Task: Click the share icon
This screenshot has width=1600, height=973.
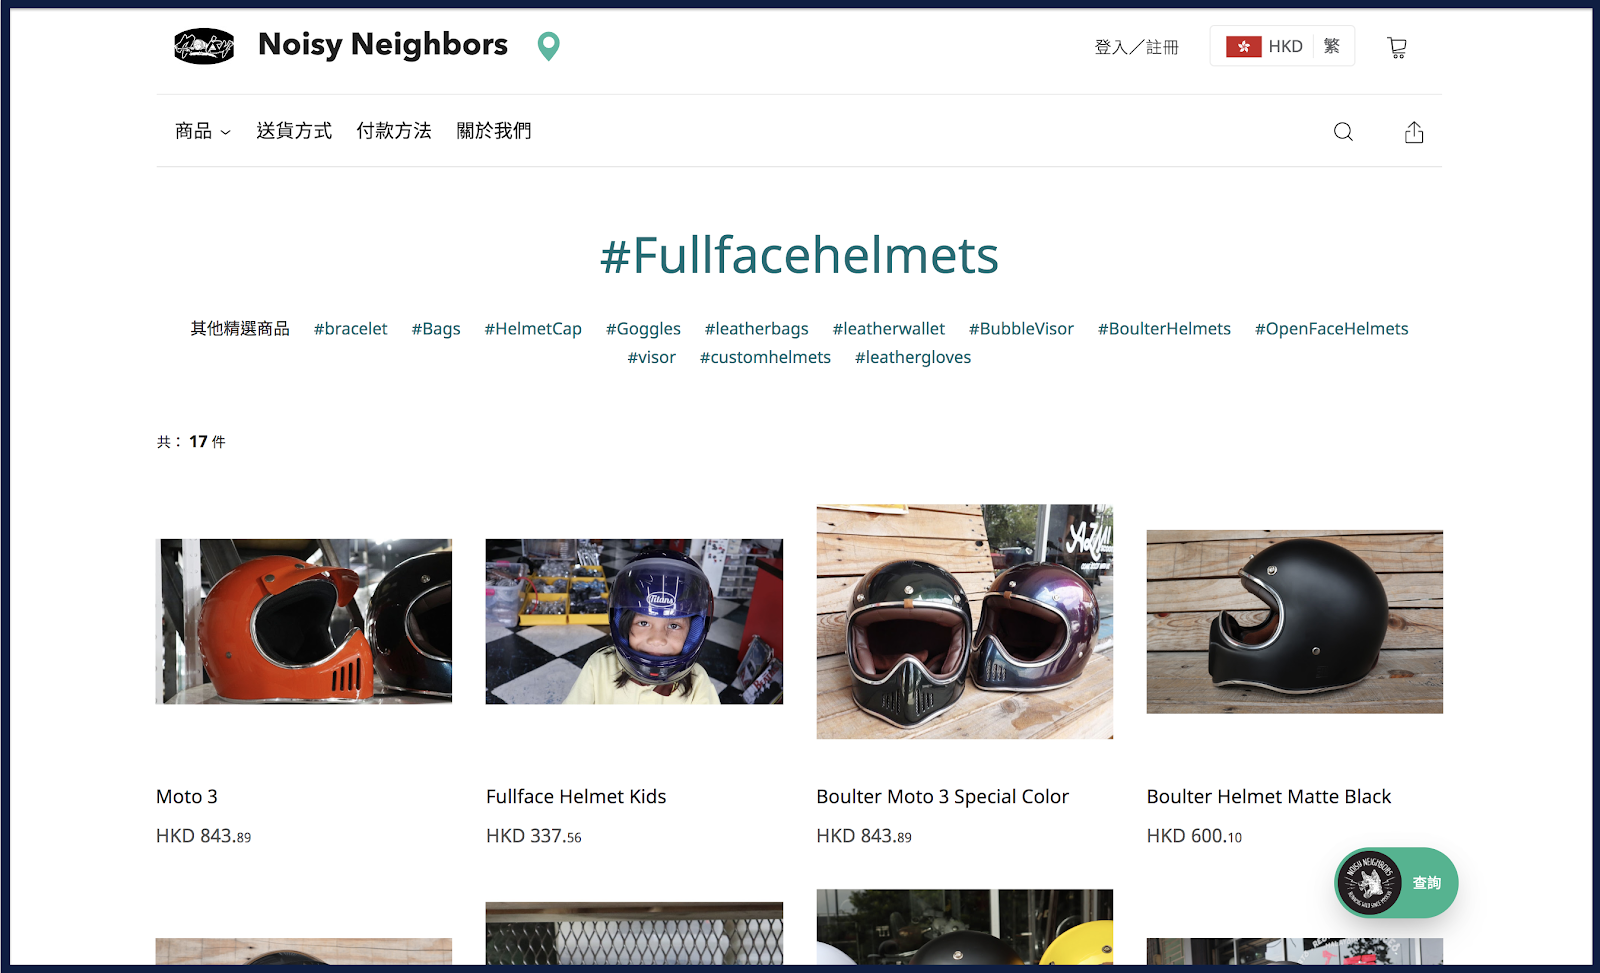Action: click(x=1414, y=132)
